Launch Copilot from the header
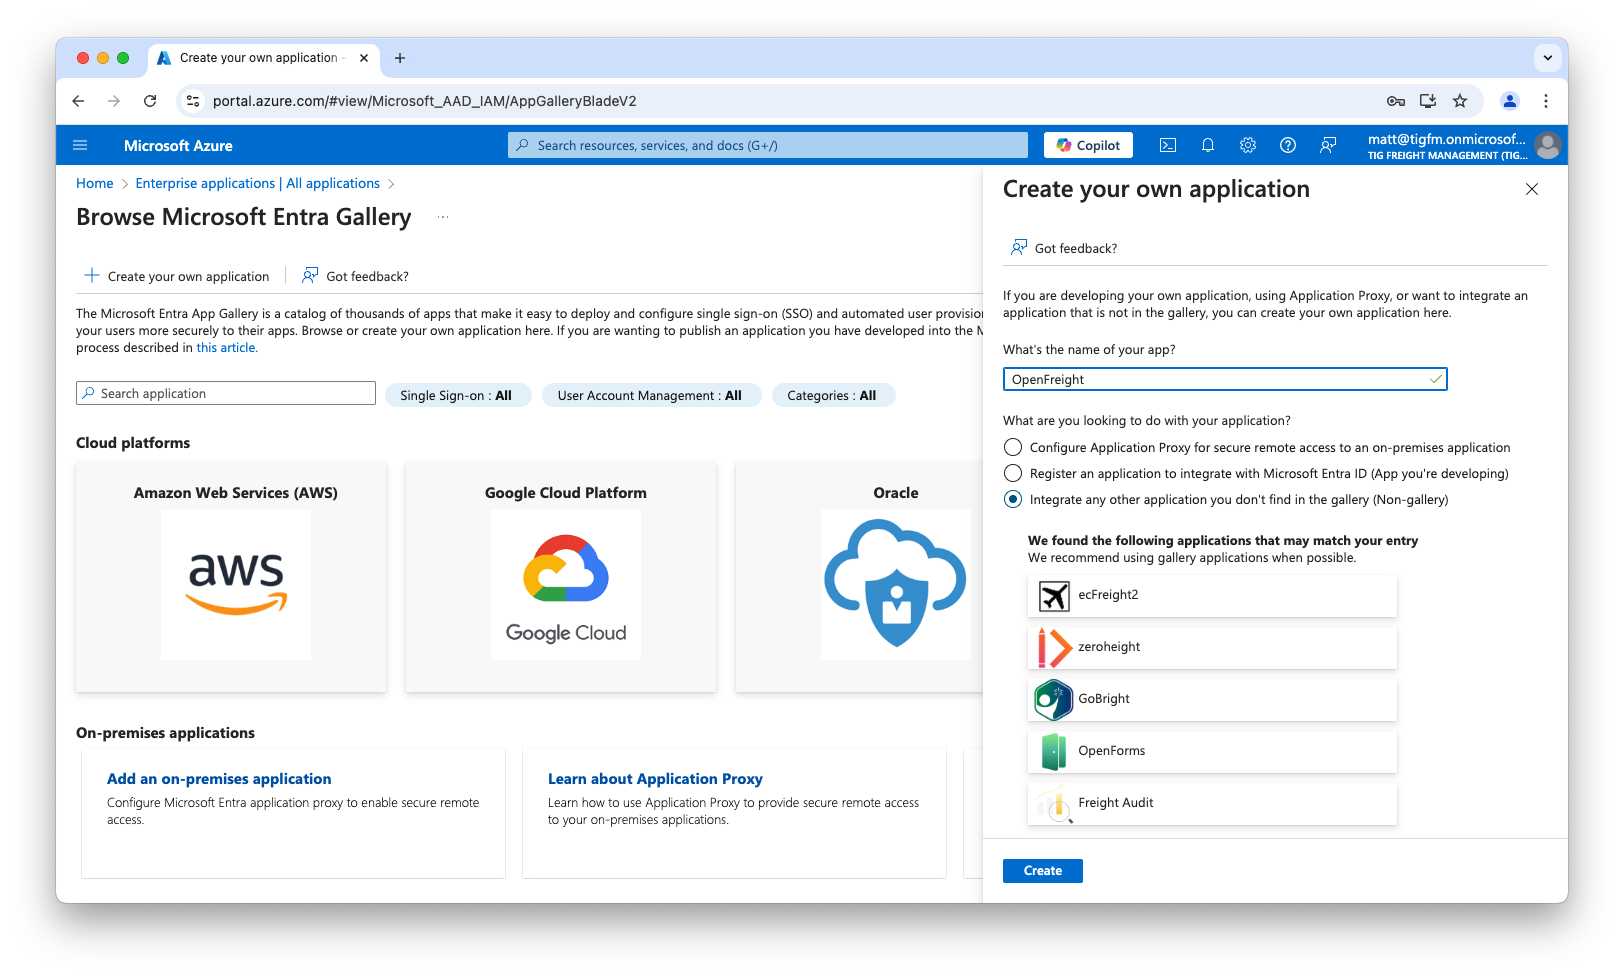Image resolution: width=1624 pixels, height=977 pixels. click(1089, 145)
